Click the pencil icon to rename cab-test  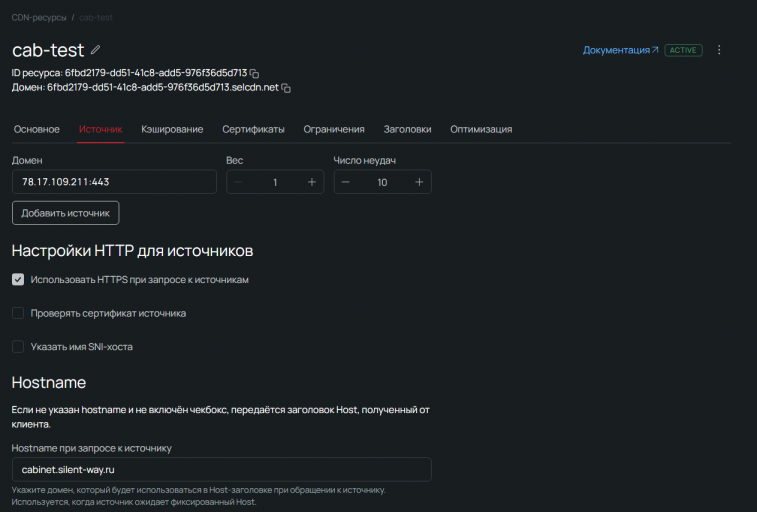click(96, 50)
